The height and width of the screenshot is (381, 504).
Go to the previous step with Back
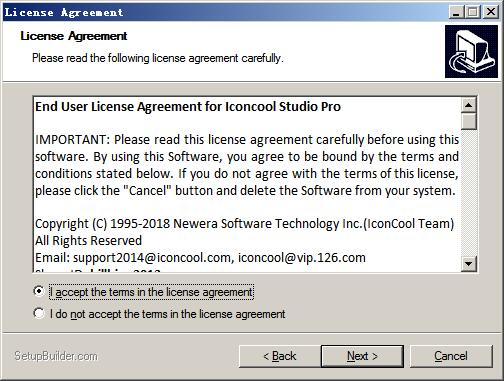pos(280,356)
